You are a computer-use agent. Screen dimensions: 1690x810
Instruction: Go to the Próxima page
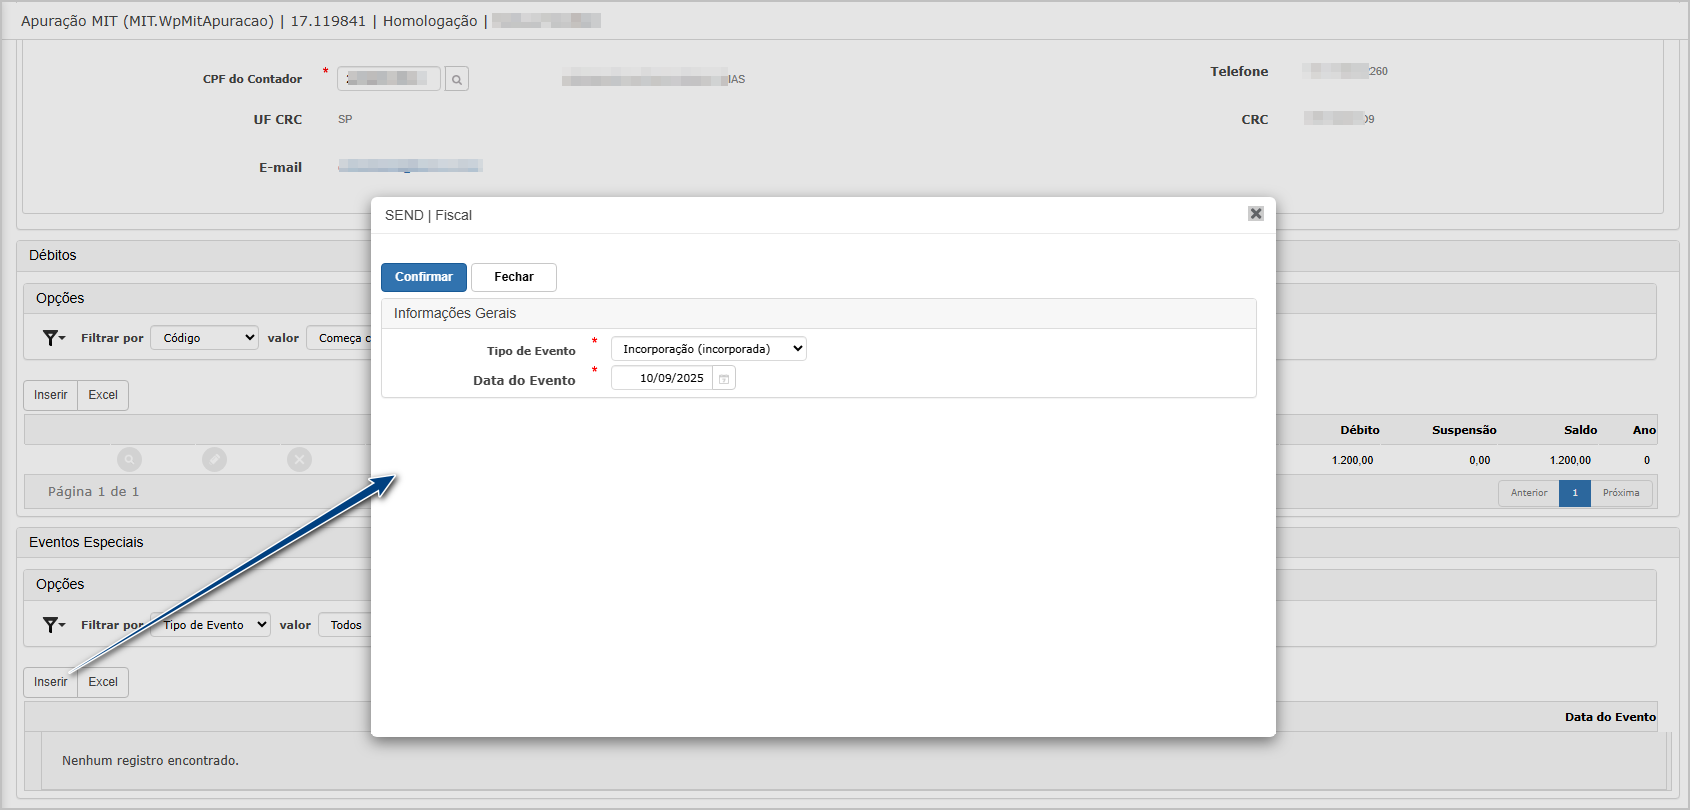coord(1620,493)
